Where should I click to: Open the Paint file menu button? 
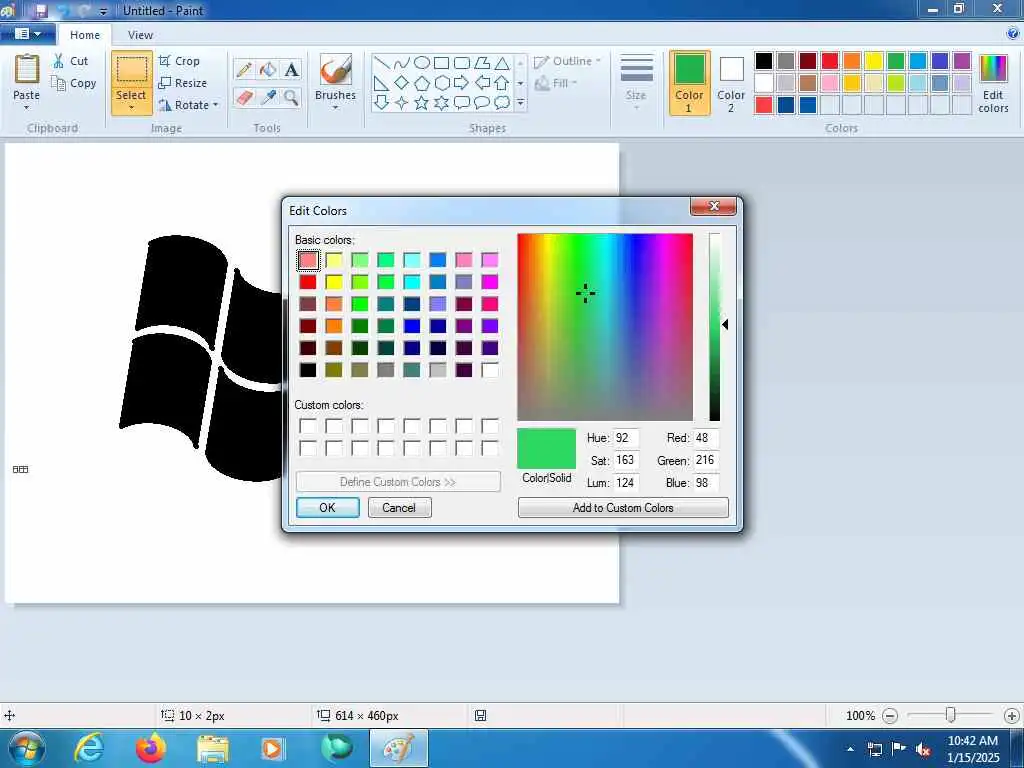(x=27, y=34)
